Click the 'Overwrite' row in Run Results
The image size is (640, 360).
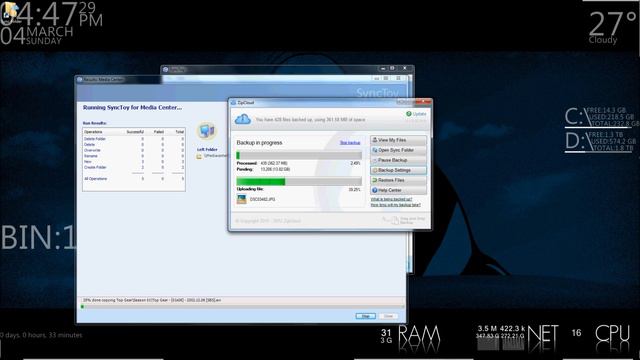pos(134,150)
